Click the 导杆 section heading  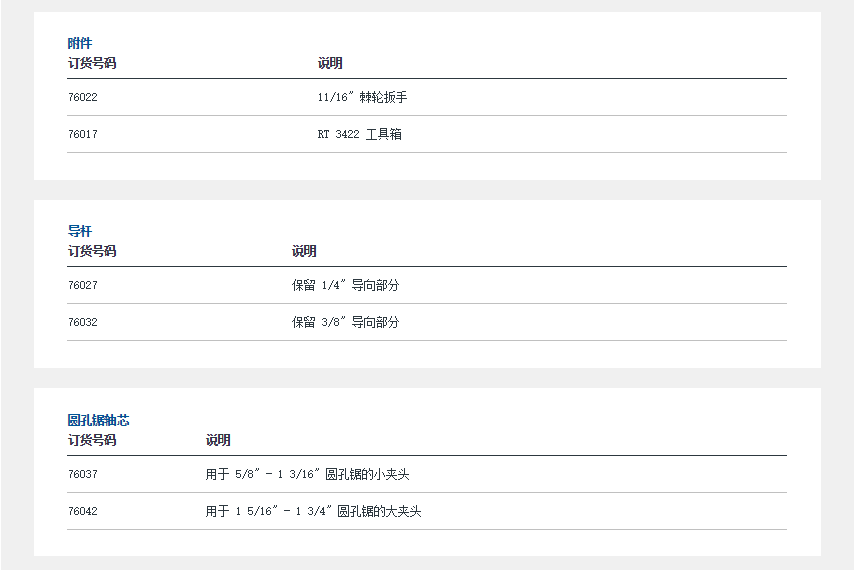(x=80, y=231)
